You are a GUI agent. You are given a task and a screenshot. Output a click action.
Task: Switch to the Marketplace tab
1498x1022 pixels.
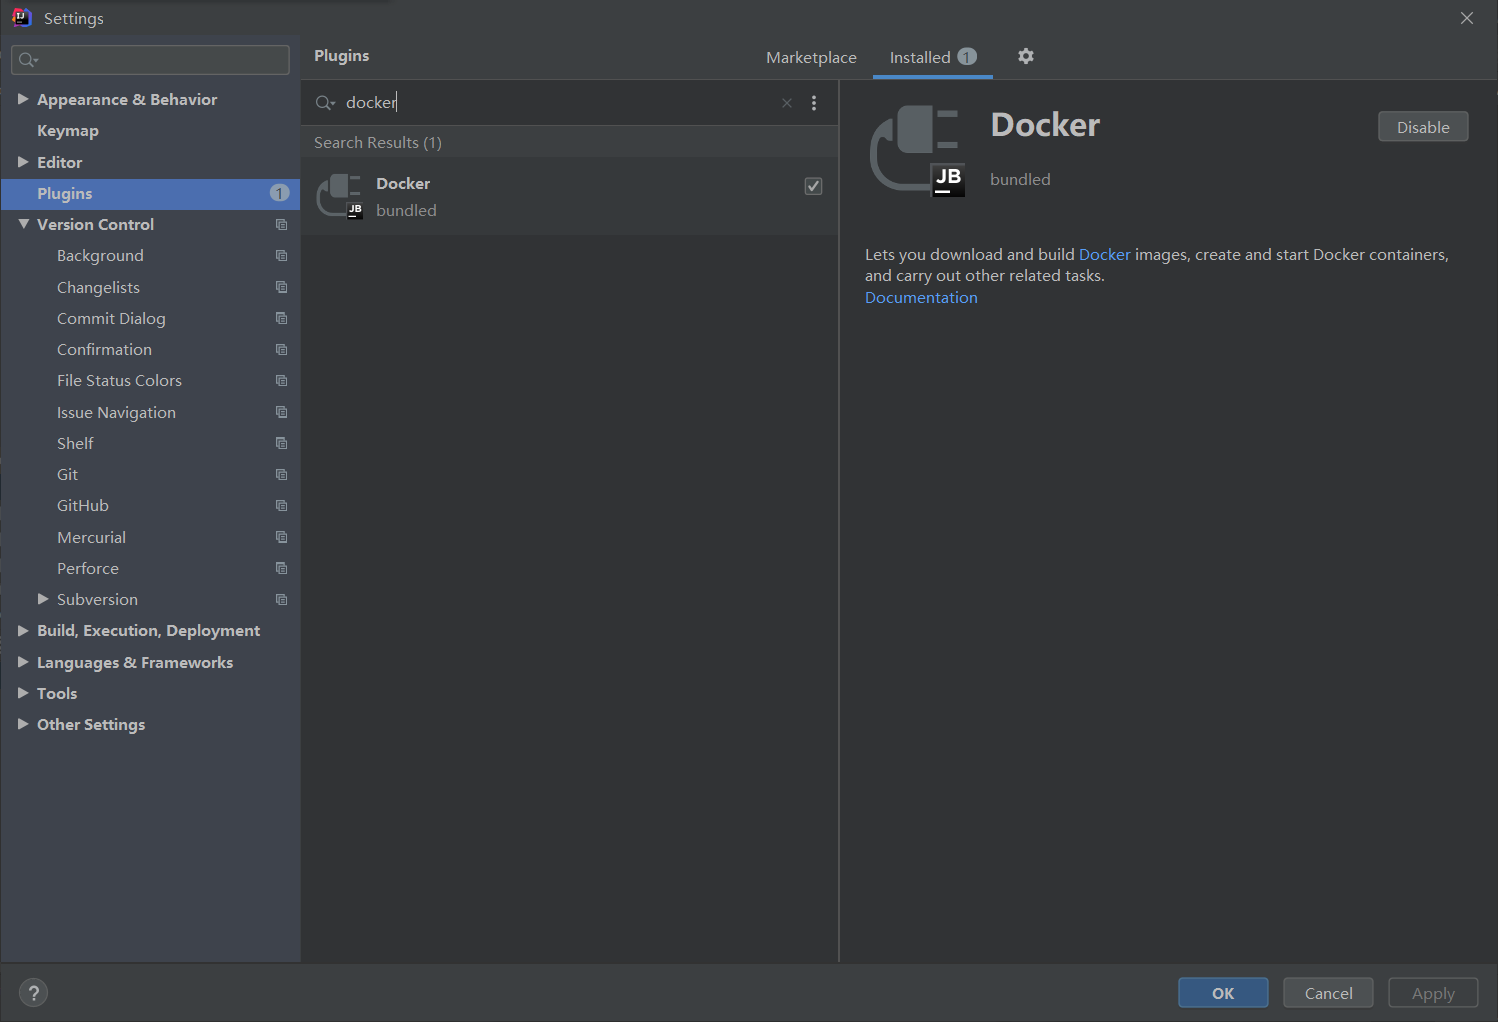(811, 57)
